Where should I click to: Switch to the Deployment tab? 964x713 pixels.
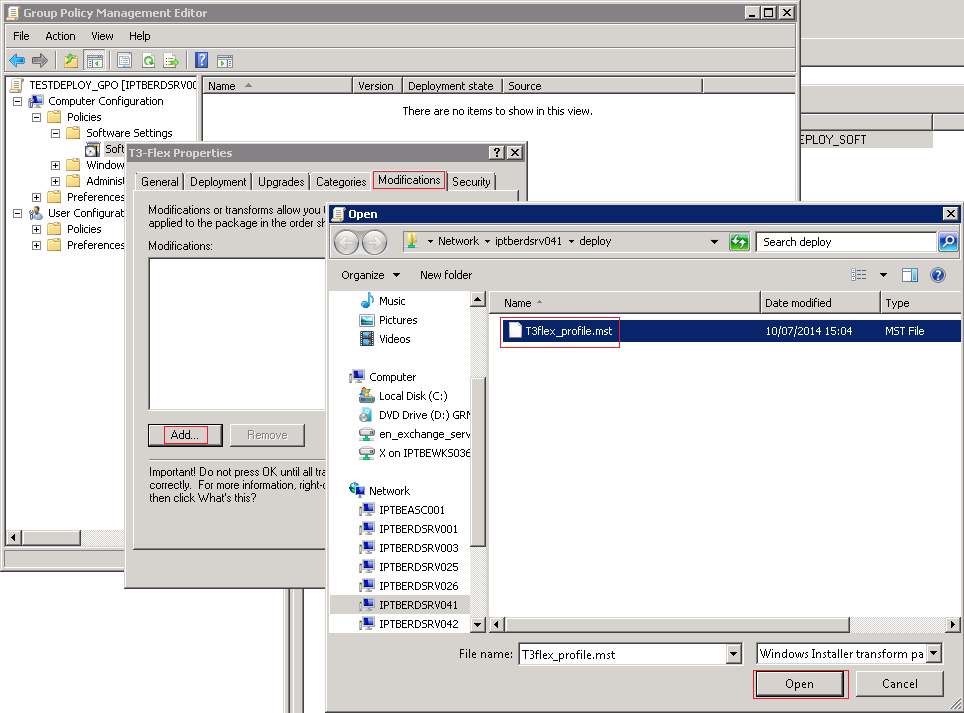click(x=218, y=182)
